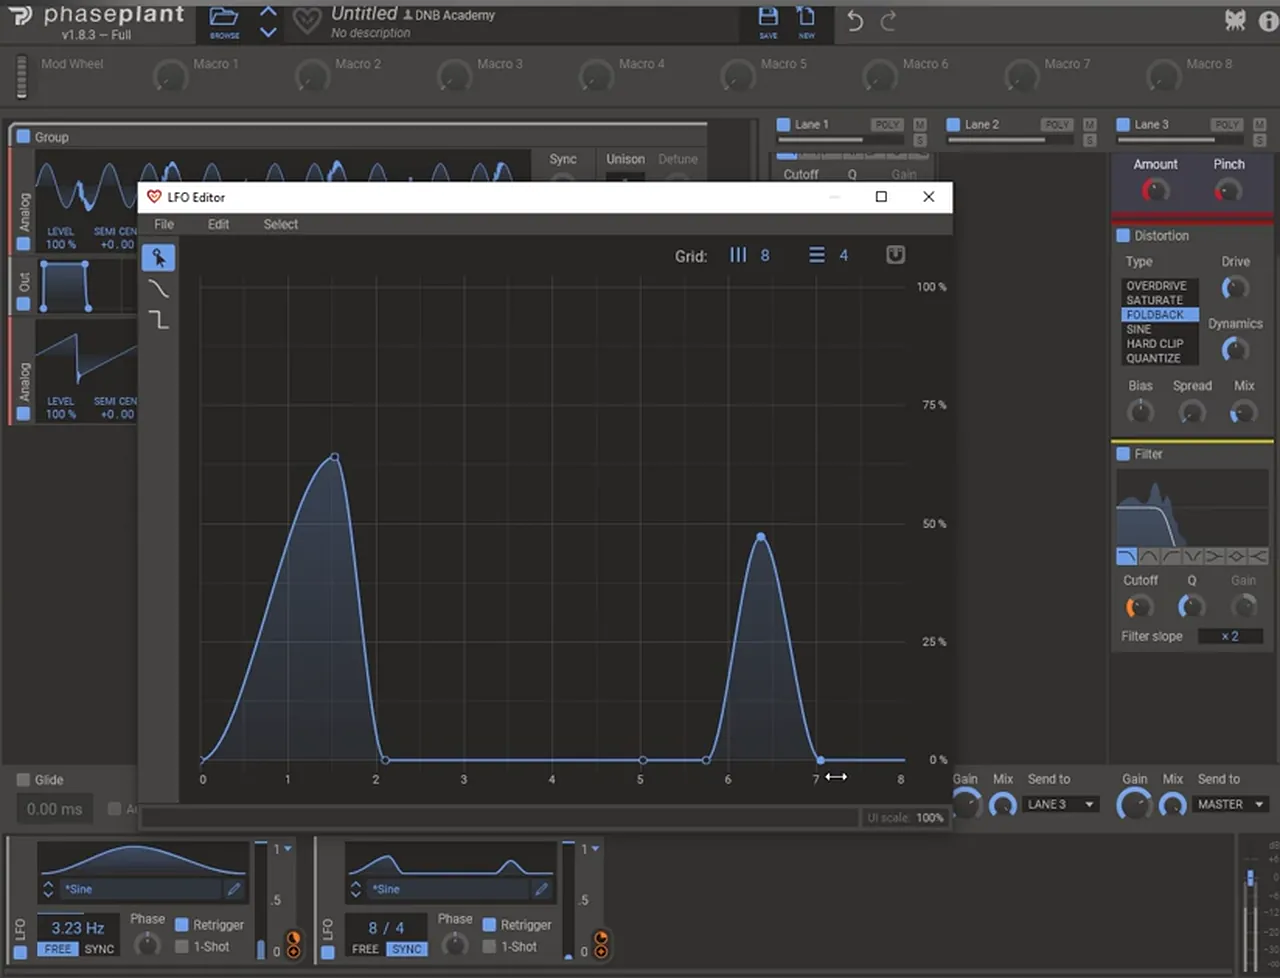Toggle Lane 2 enable box
Image resolution: width=1280 pixels, height=978 pixels.
(954, 125)
